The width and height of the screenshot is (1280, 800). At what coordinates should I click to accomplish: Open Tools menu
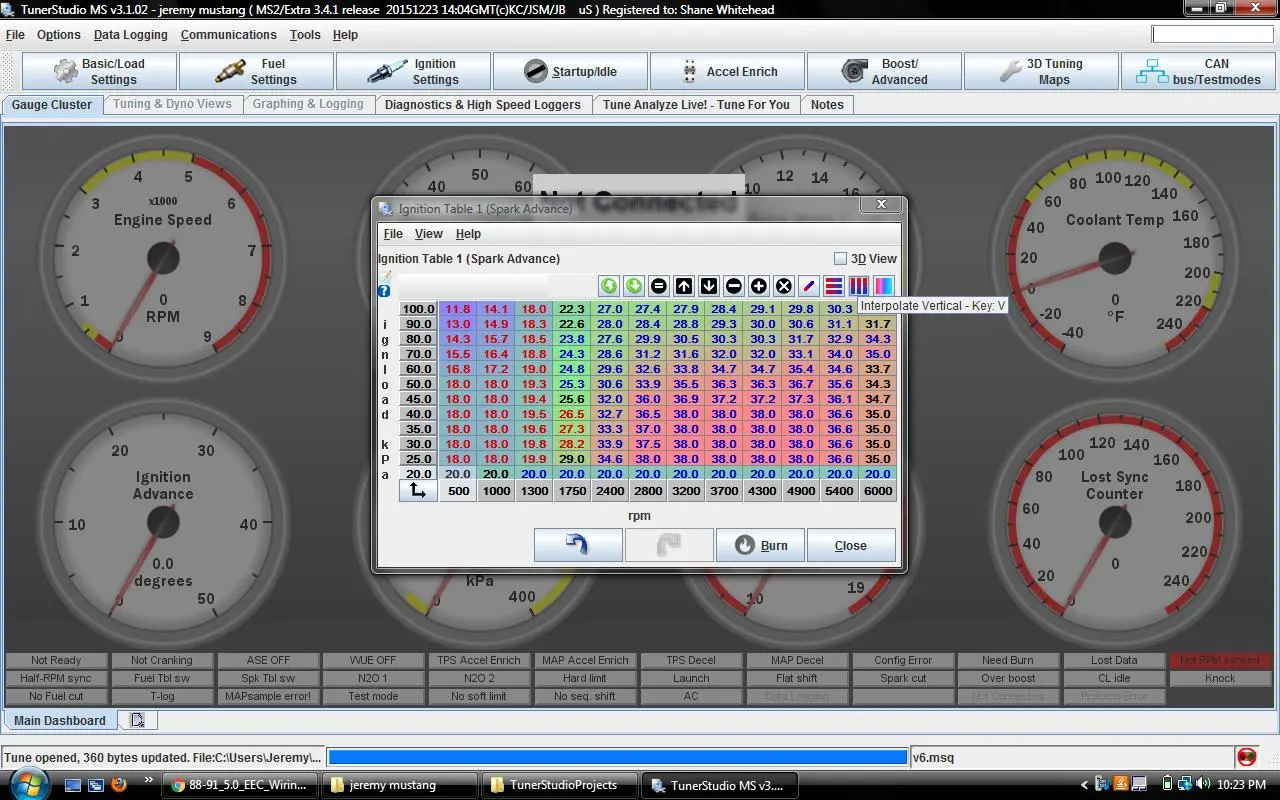(x=305, y=34)
